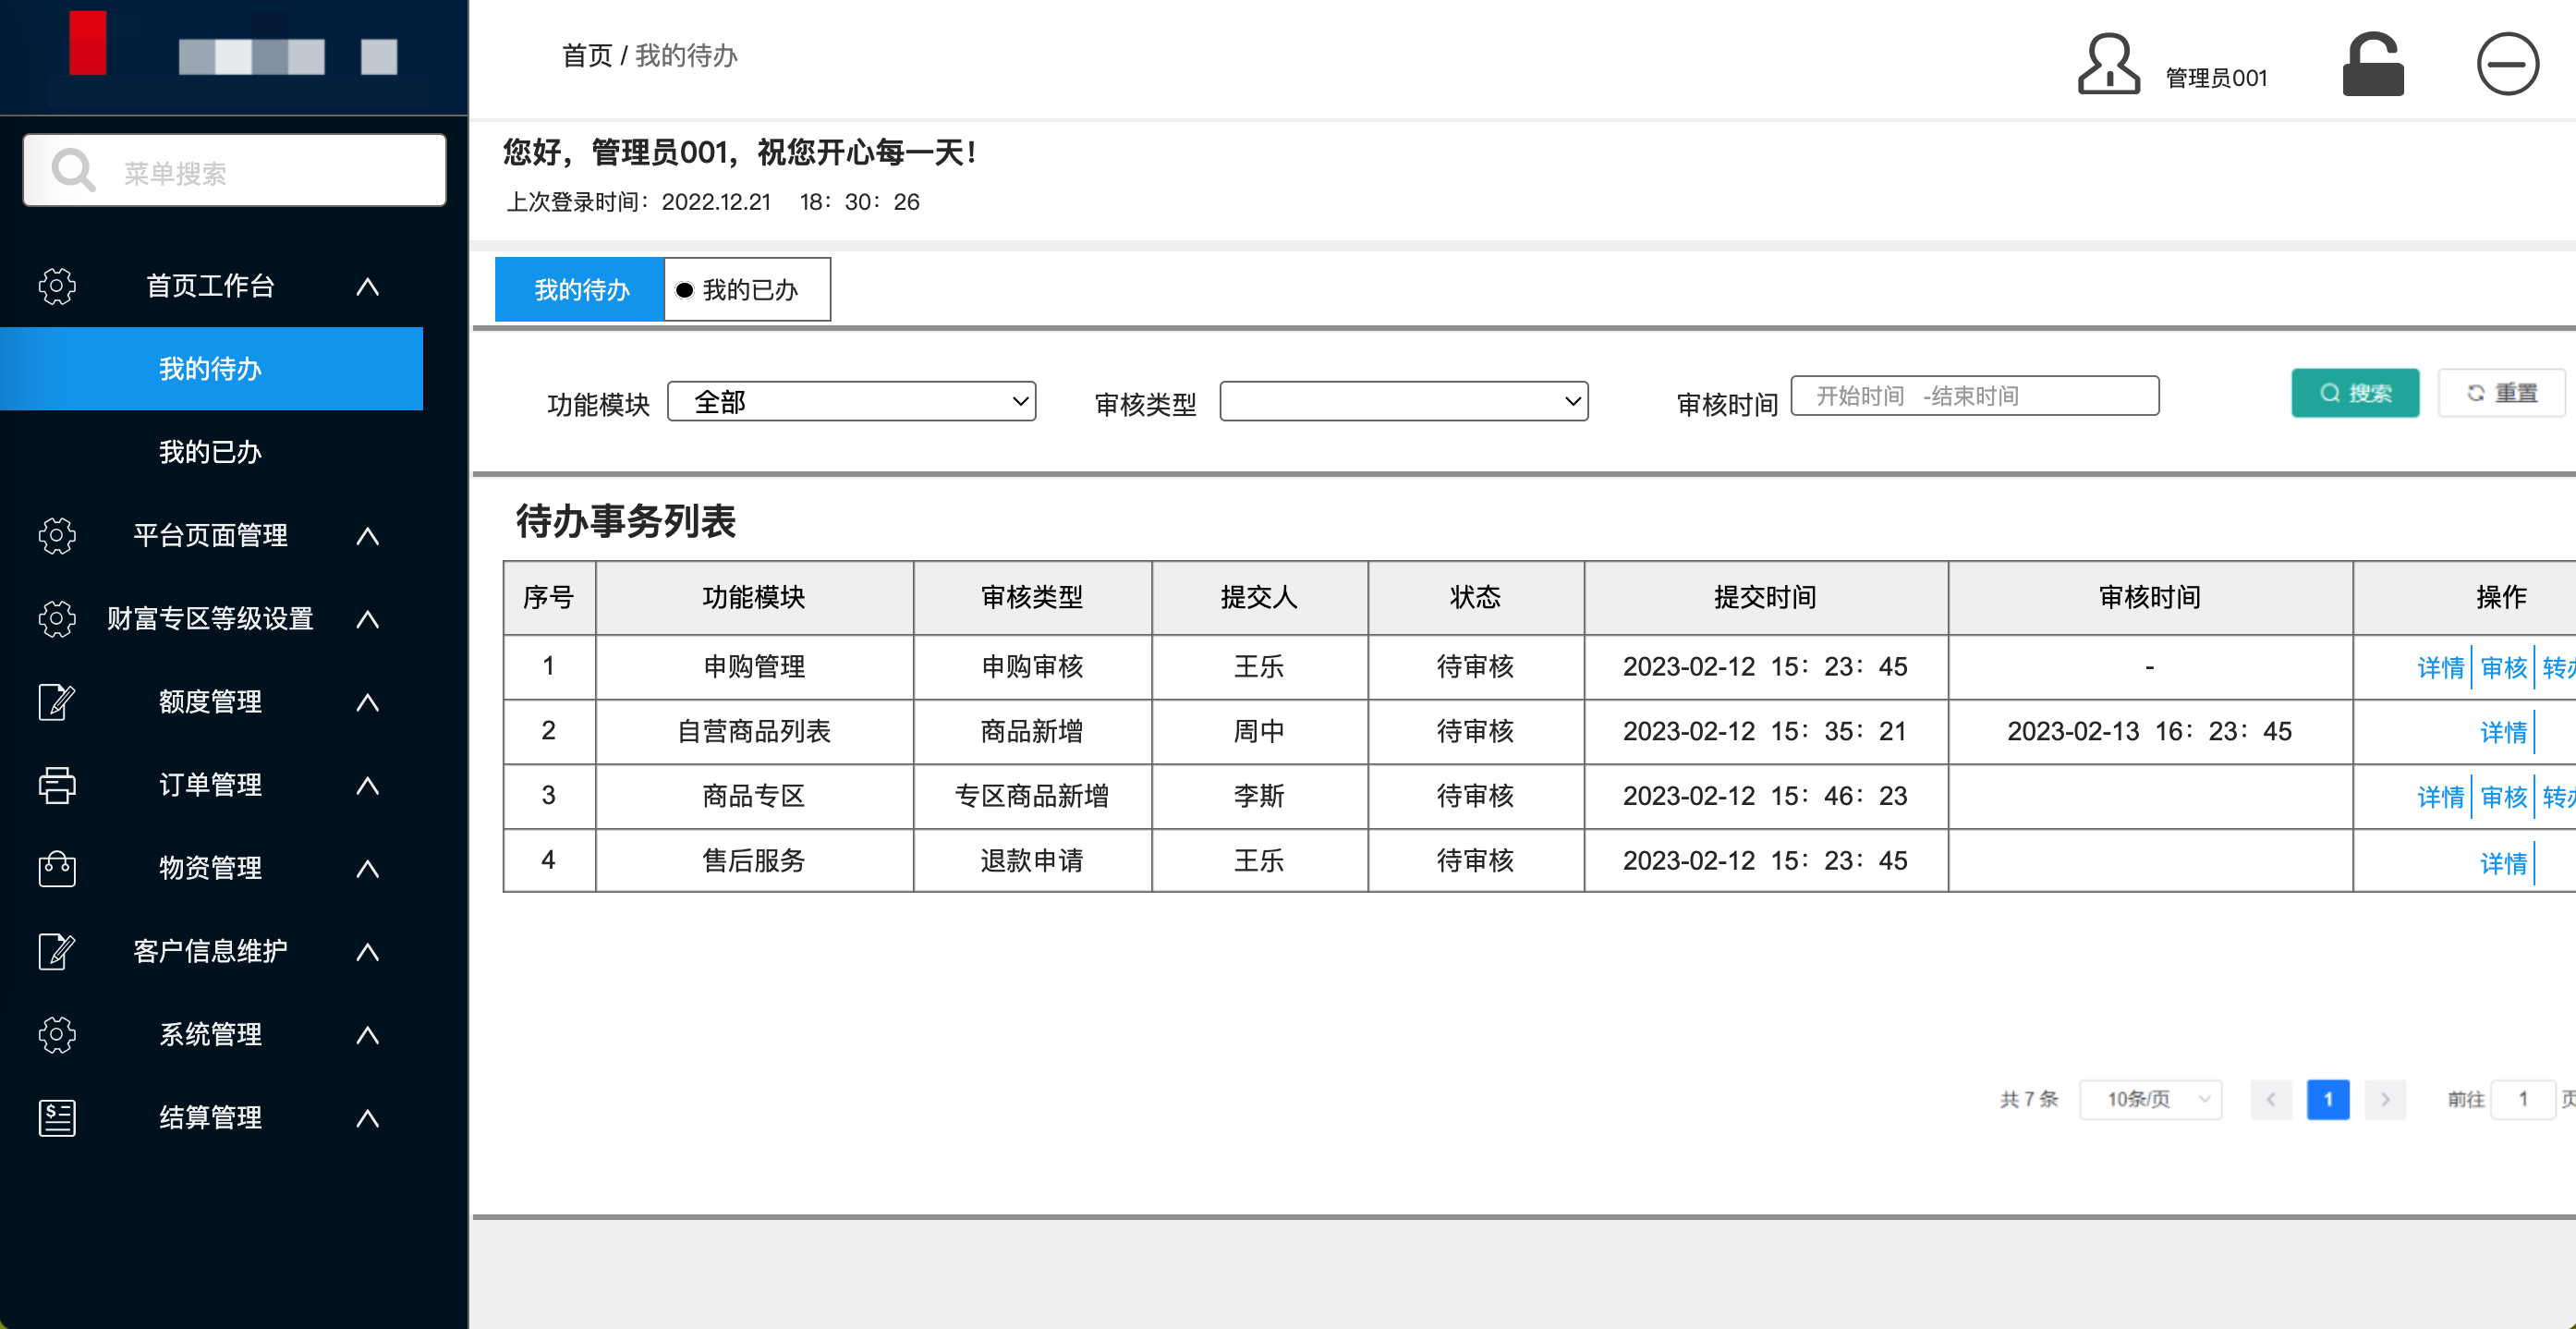This screenshot has width=2576, height=1329.
Task: Click the gear icon beside 财富专区等级设置
Action: (56, 619)
